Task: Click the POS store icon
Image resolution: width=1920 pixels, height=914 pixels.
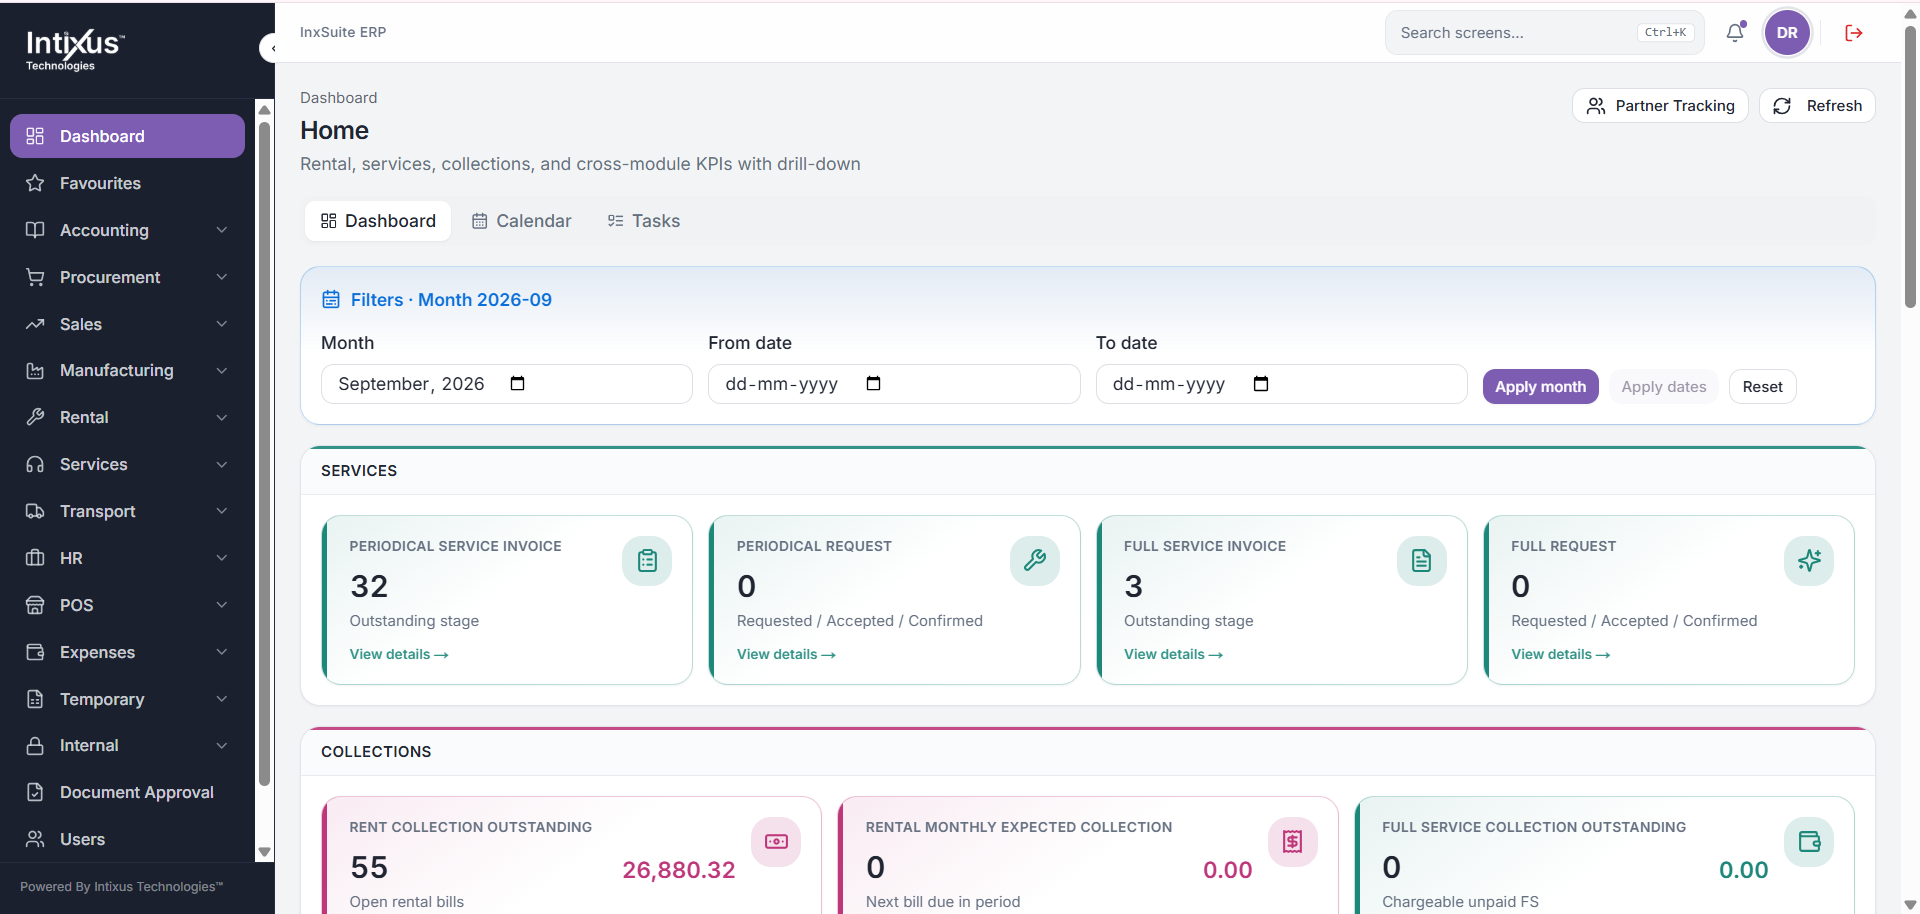Action: 35,605
